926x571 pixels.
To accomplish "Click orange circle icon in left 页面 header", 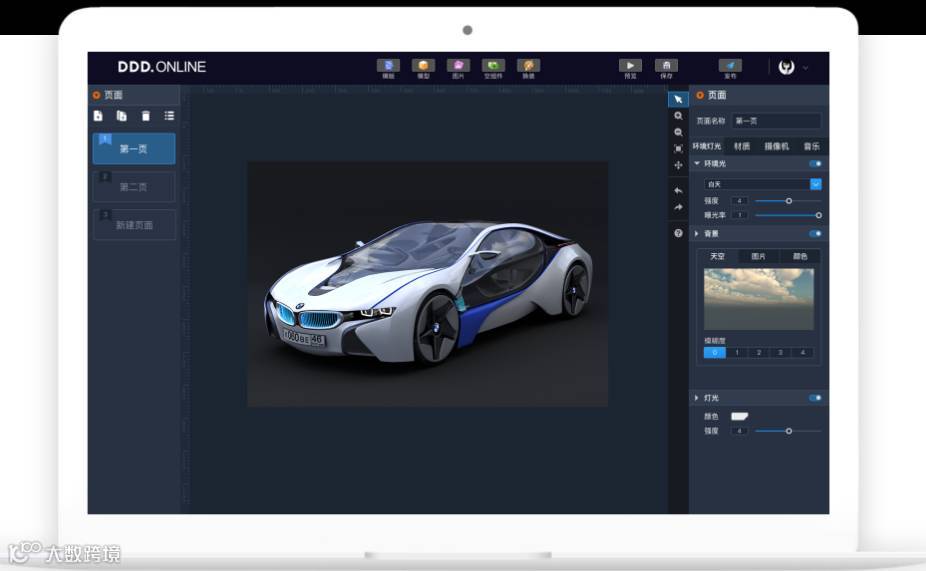I will pos(96,95).
